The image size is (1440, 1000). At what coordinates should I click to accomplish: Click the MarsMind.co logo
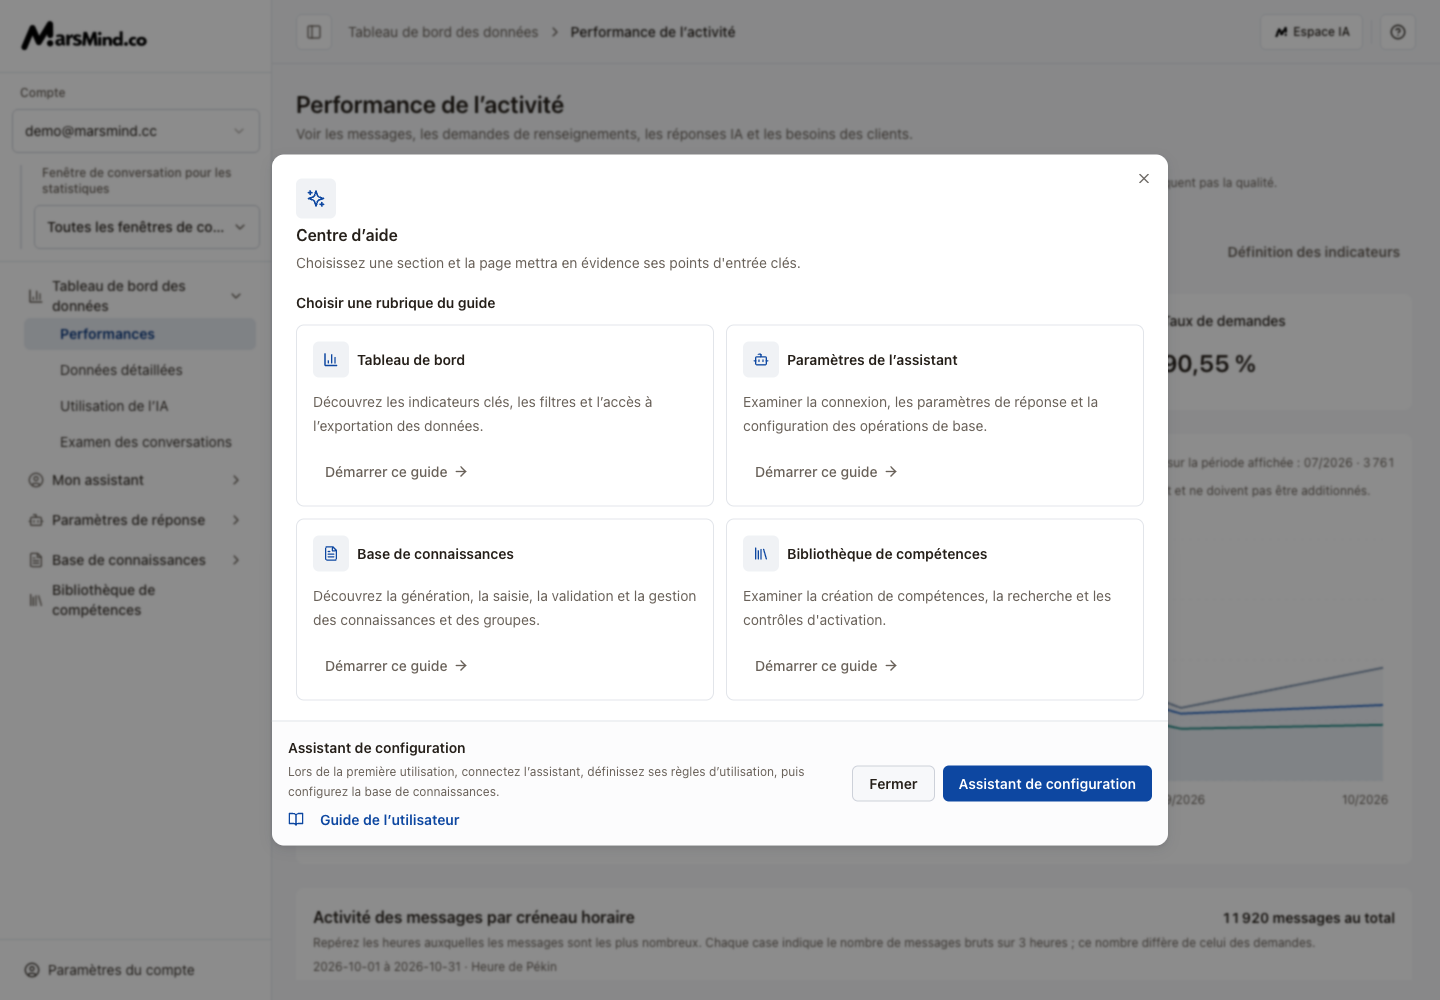[85, 37]
